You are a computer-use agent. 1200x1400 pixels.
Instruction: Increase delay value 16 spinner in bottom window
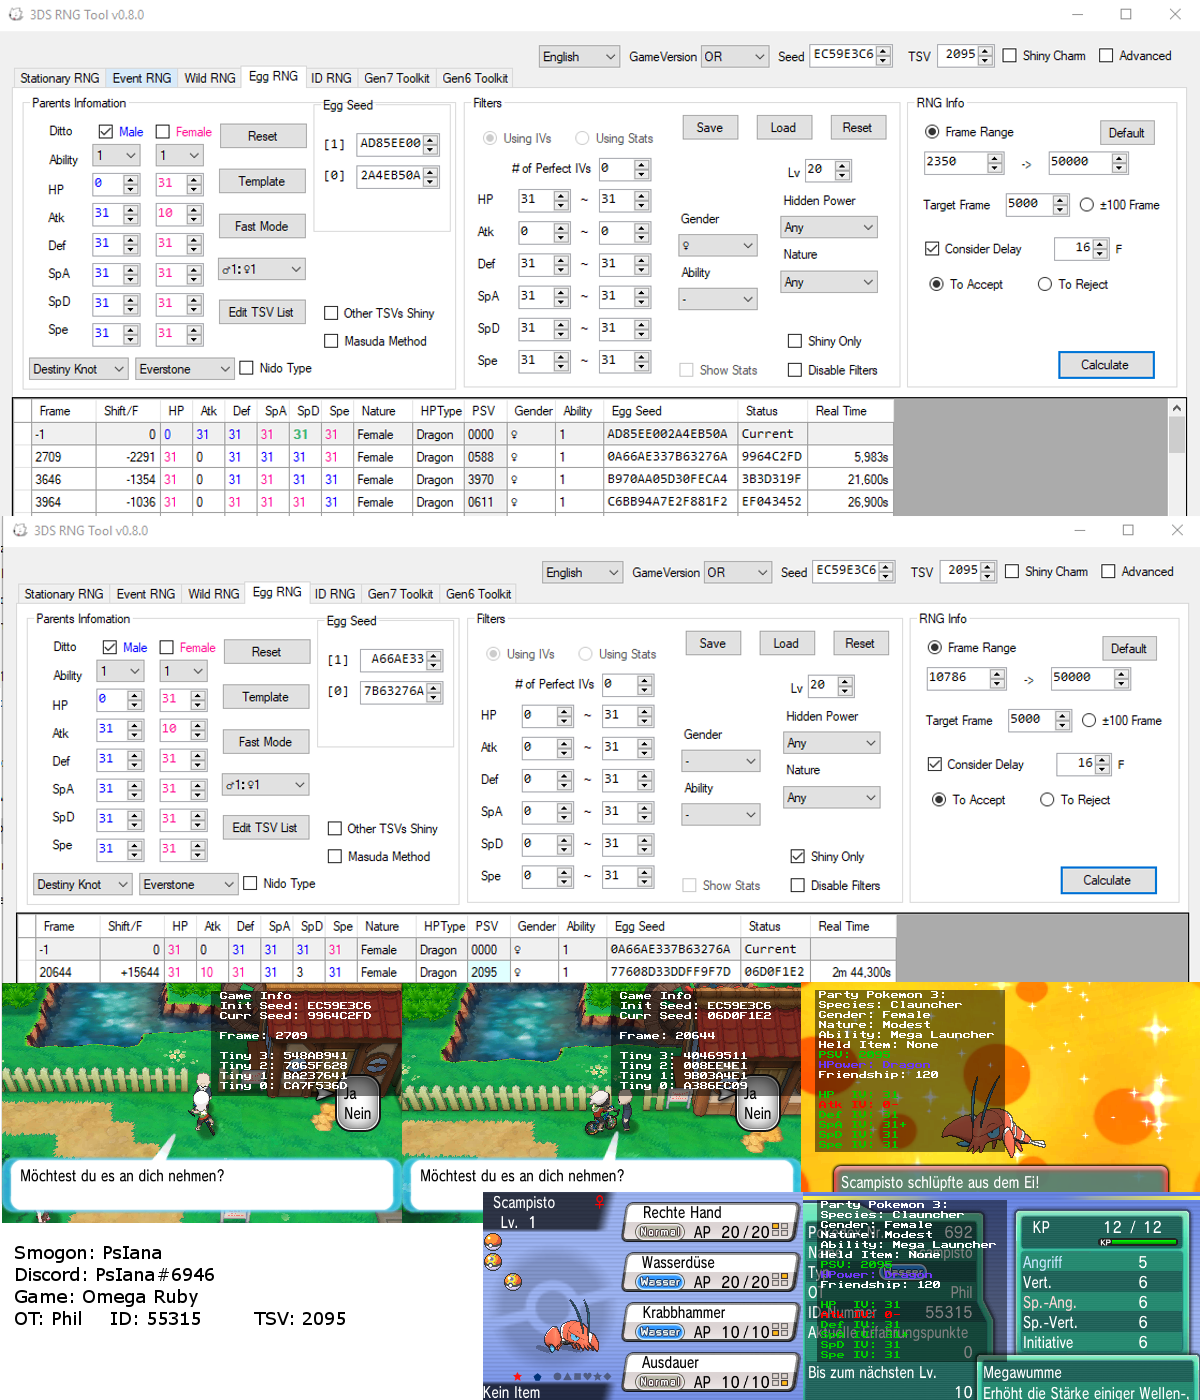click(x=1103, y=760)
